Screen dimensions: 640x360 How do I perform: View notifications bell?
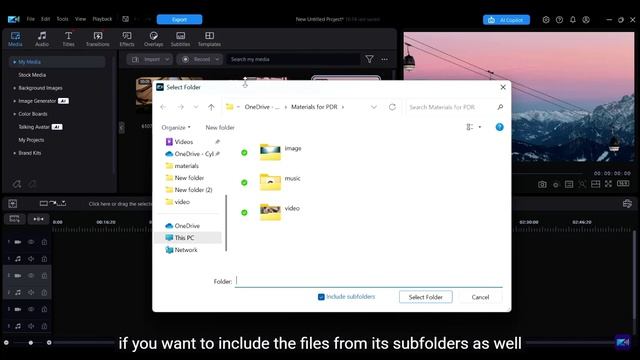click(x=573, y=20)
